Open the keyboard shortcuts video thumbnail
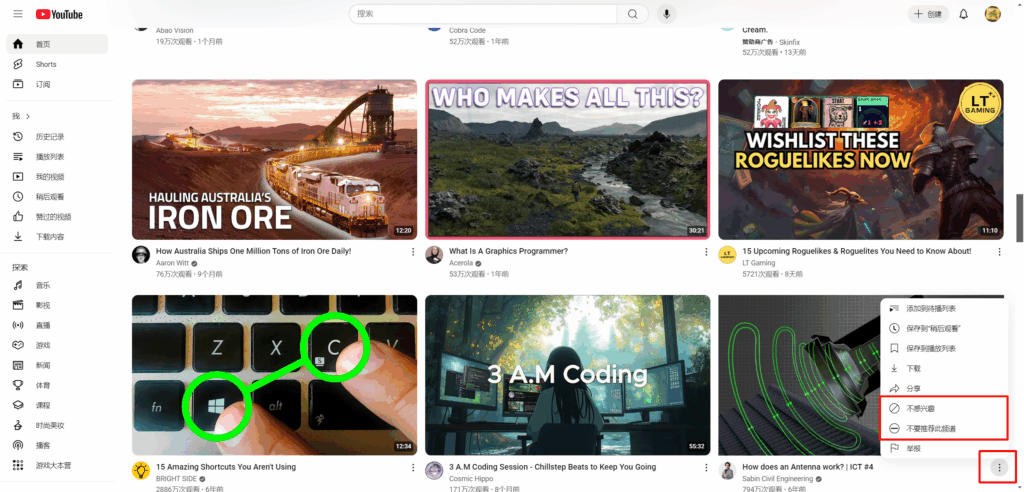Viewport: 1024px width, 492px height. [274, 375]
